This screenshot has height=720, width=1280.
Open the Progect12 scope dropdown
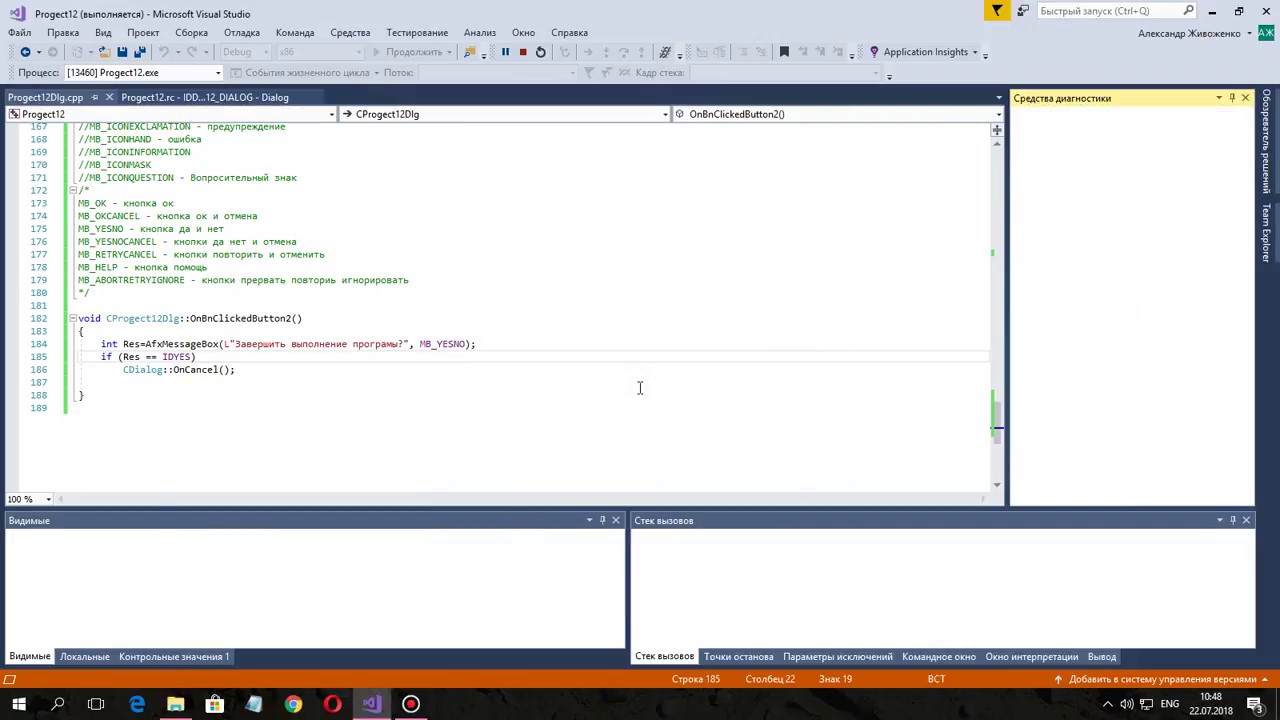(x=331, y=114)
